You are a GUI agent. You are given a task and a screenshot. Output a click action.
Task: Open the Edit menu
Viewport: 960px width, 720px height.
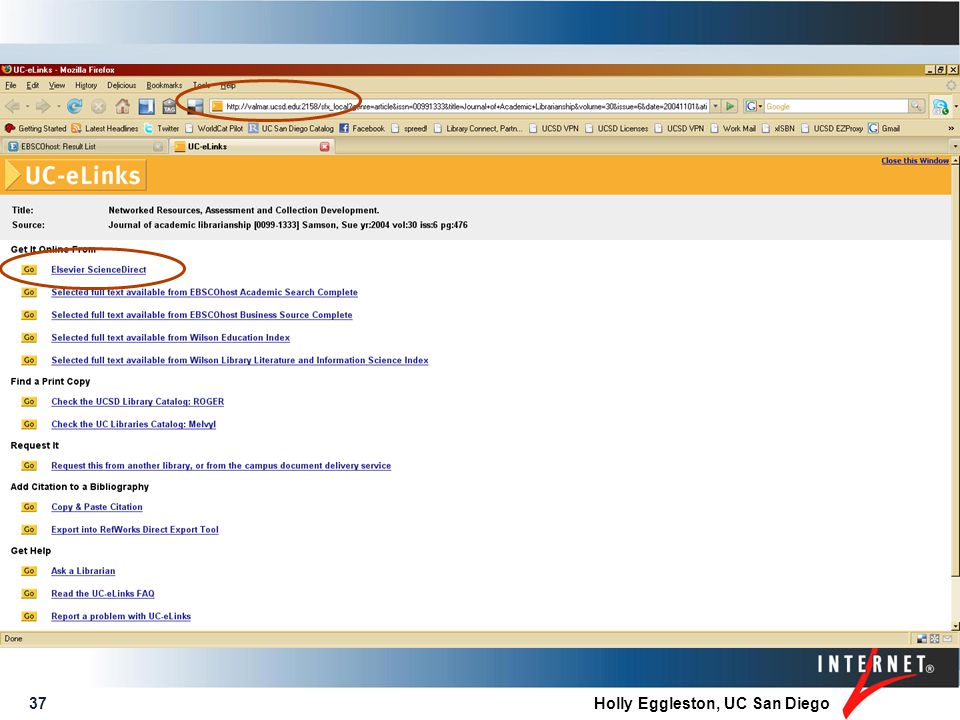[32, 86]
